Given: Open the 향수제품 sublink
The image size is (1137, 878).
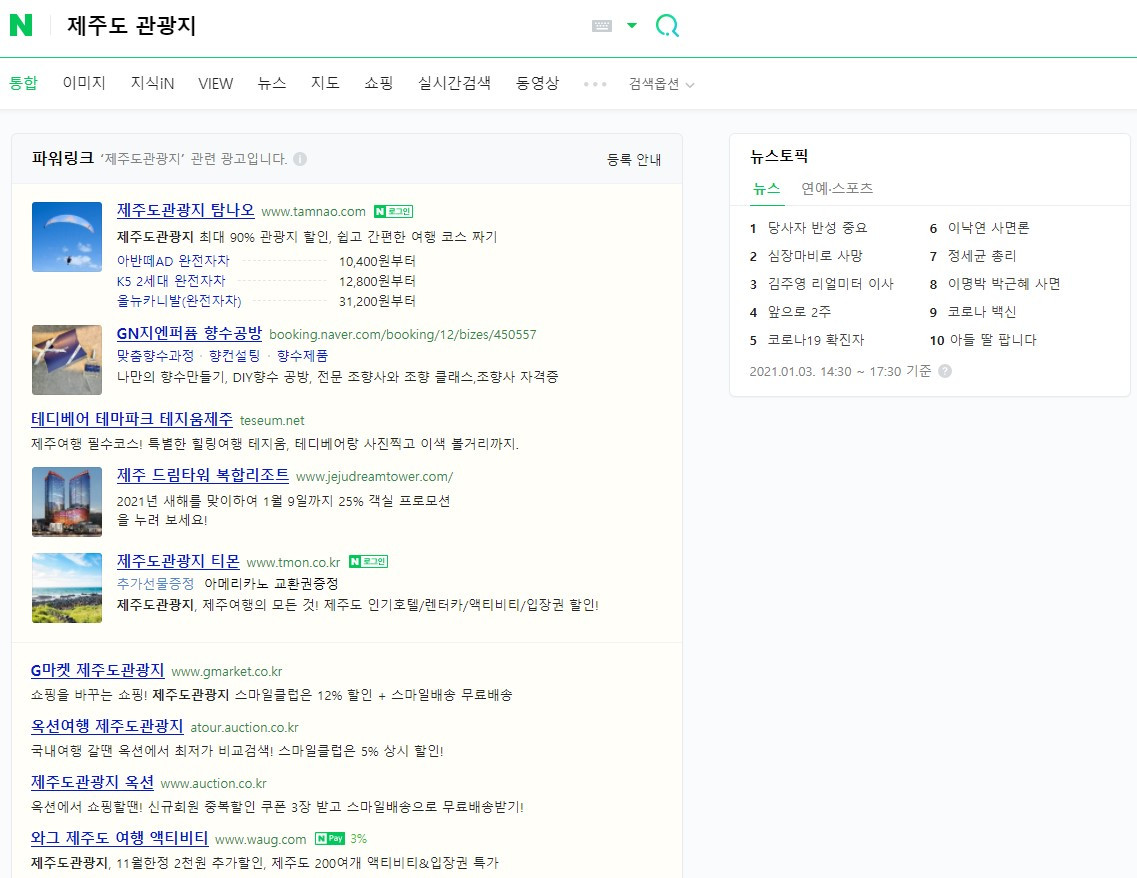Looking at the screenshot, I should [302, 356].
